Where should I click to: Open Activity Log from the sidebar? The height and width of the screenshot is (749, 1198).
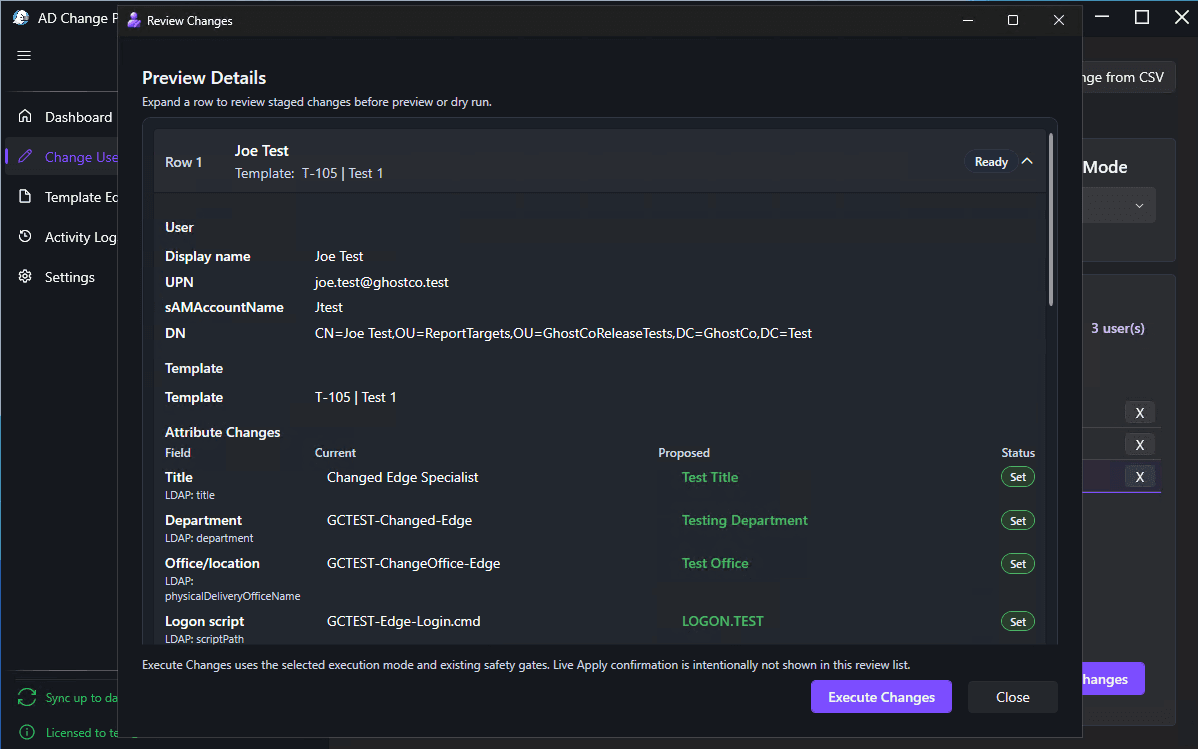80,237
